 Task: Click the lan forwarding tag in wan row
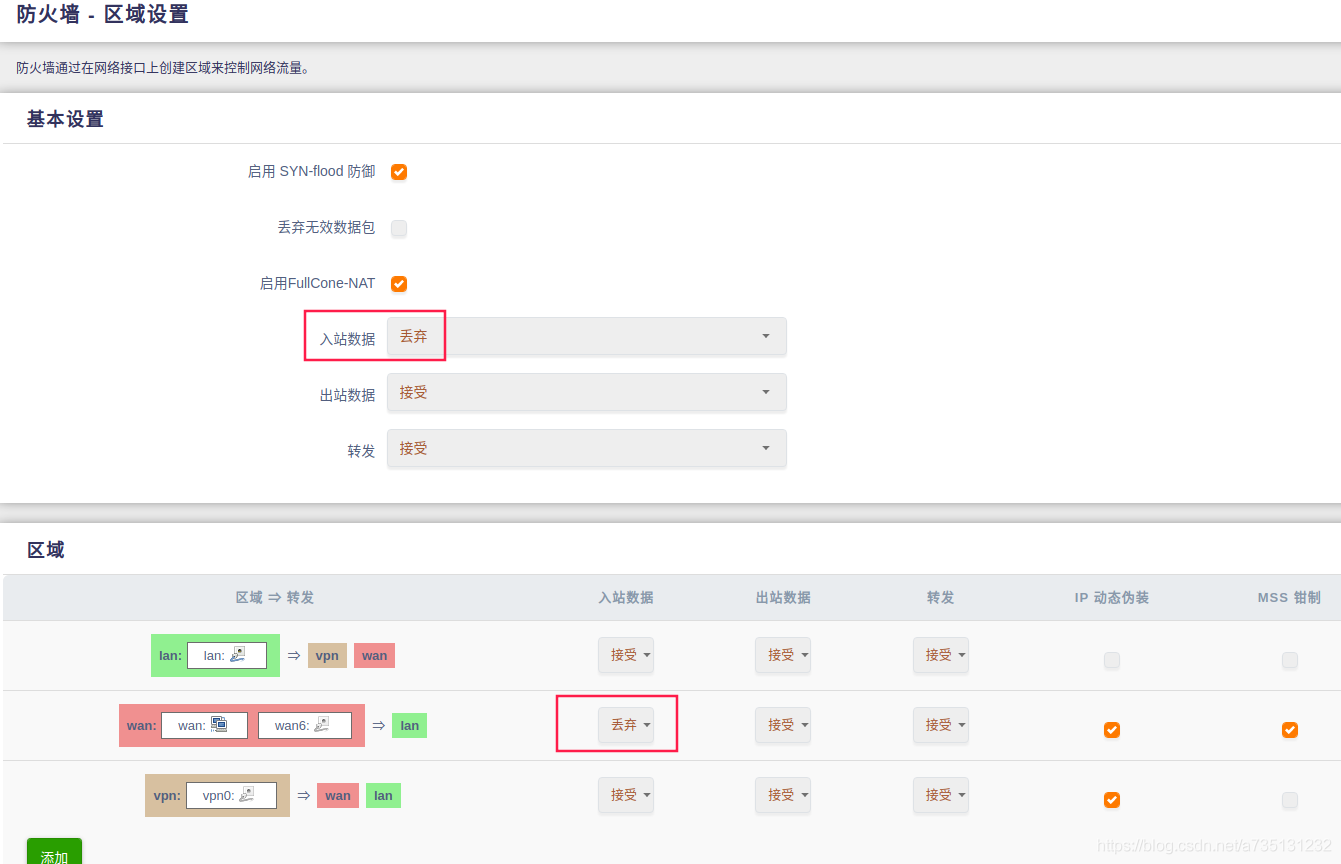[x=409, y=726]
